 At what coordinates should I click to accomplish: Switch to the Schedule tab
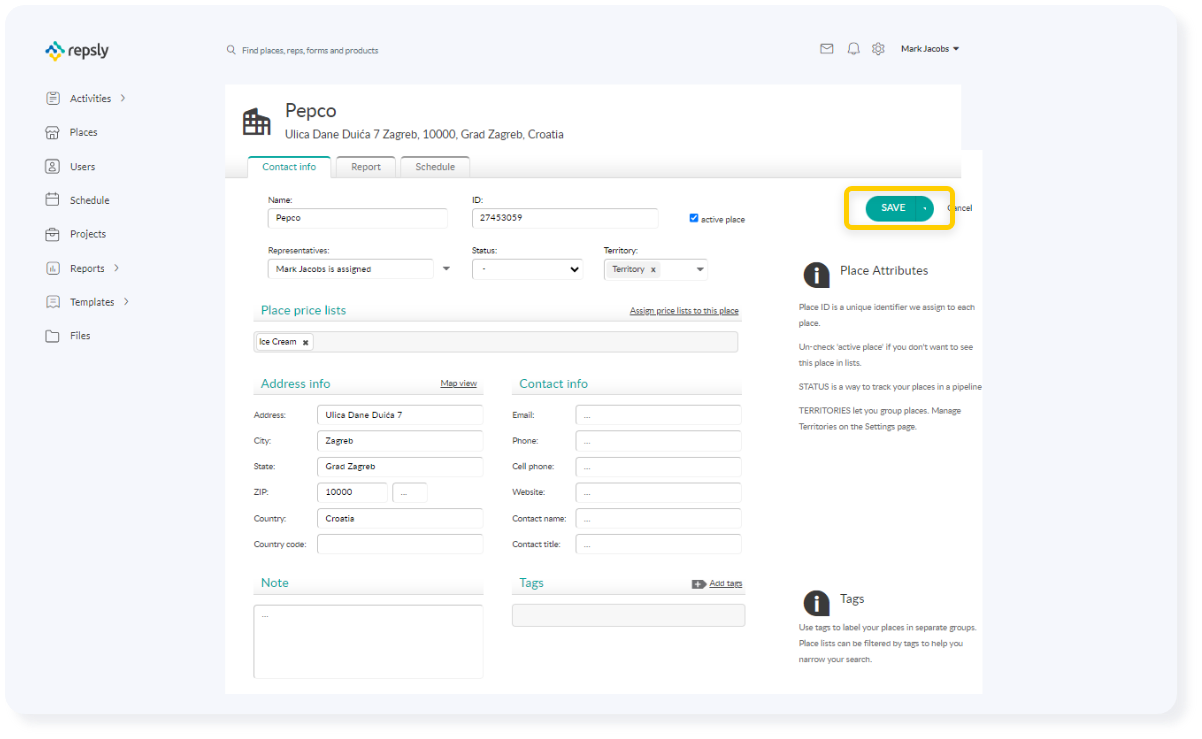[435, 167]
